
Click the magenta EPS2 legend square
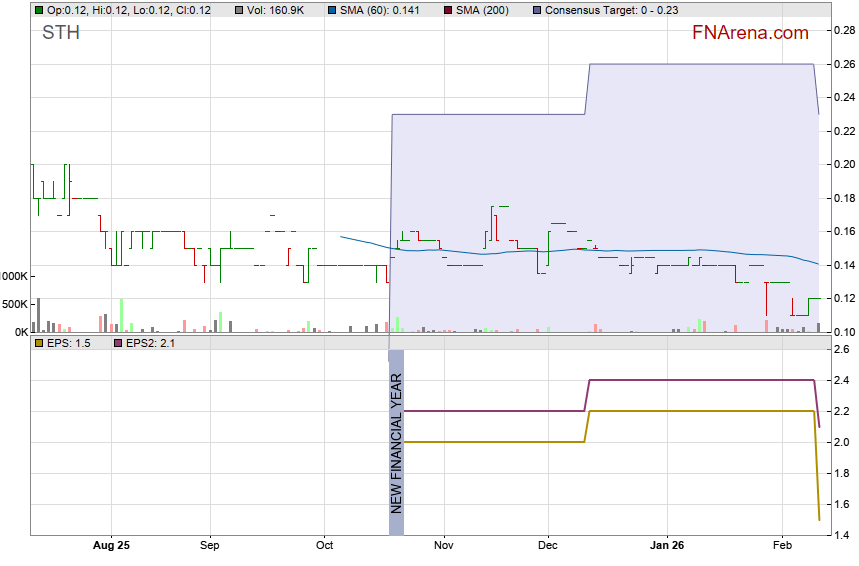tap(116, 343)
